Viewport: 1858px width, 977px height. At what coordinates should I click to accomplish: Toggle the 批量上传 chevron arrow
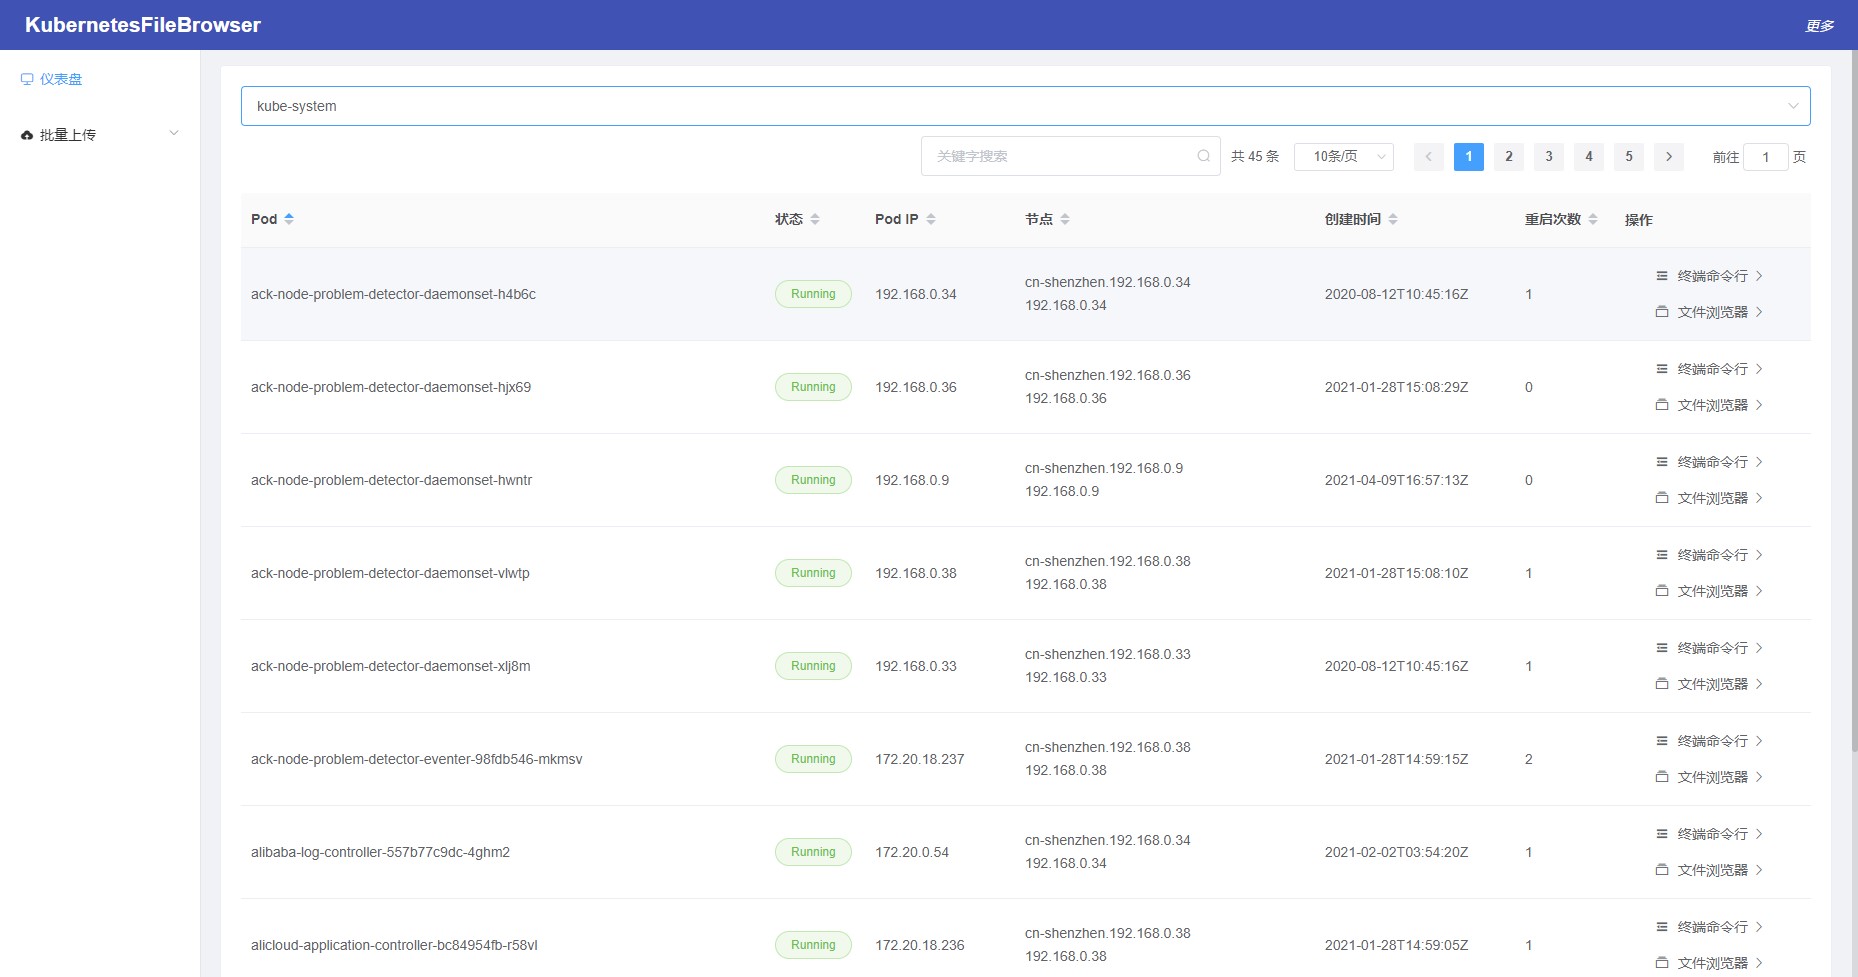point(174,133)
